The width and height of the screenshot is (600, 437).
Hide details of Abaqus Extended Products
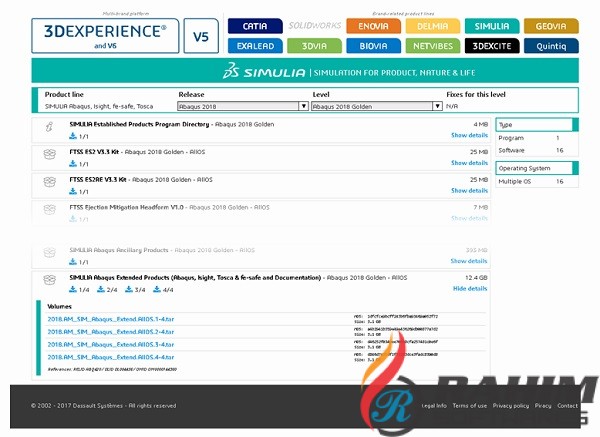point(470,289)
